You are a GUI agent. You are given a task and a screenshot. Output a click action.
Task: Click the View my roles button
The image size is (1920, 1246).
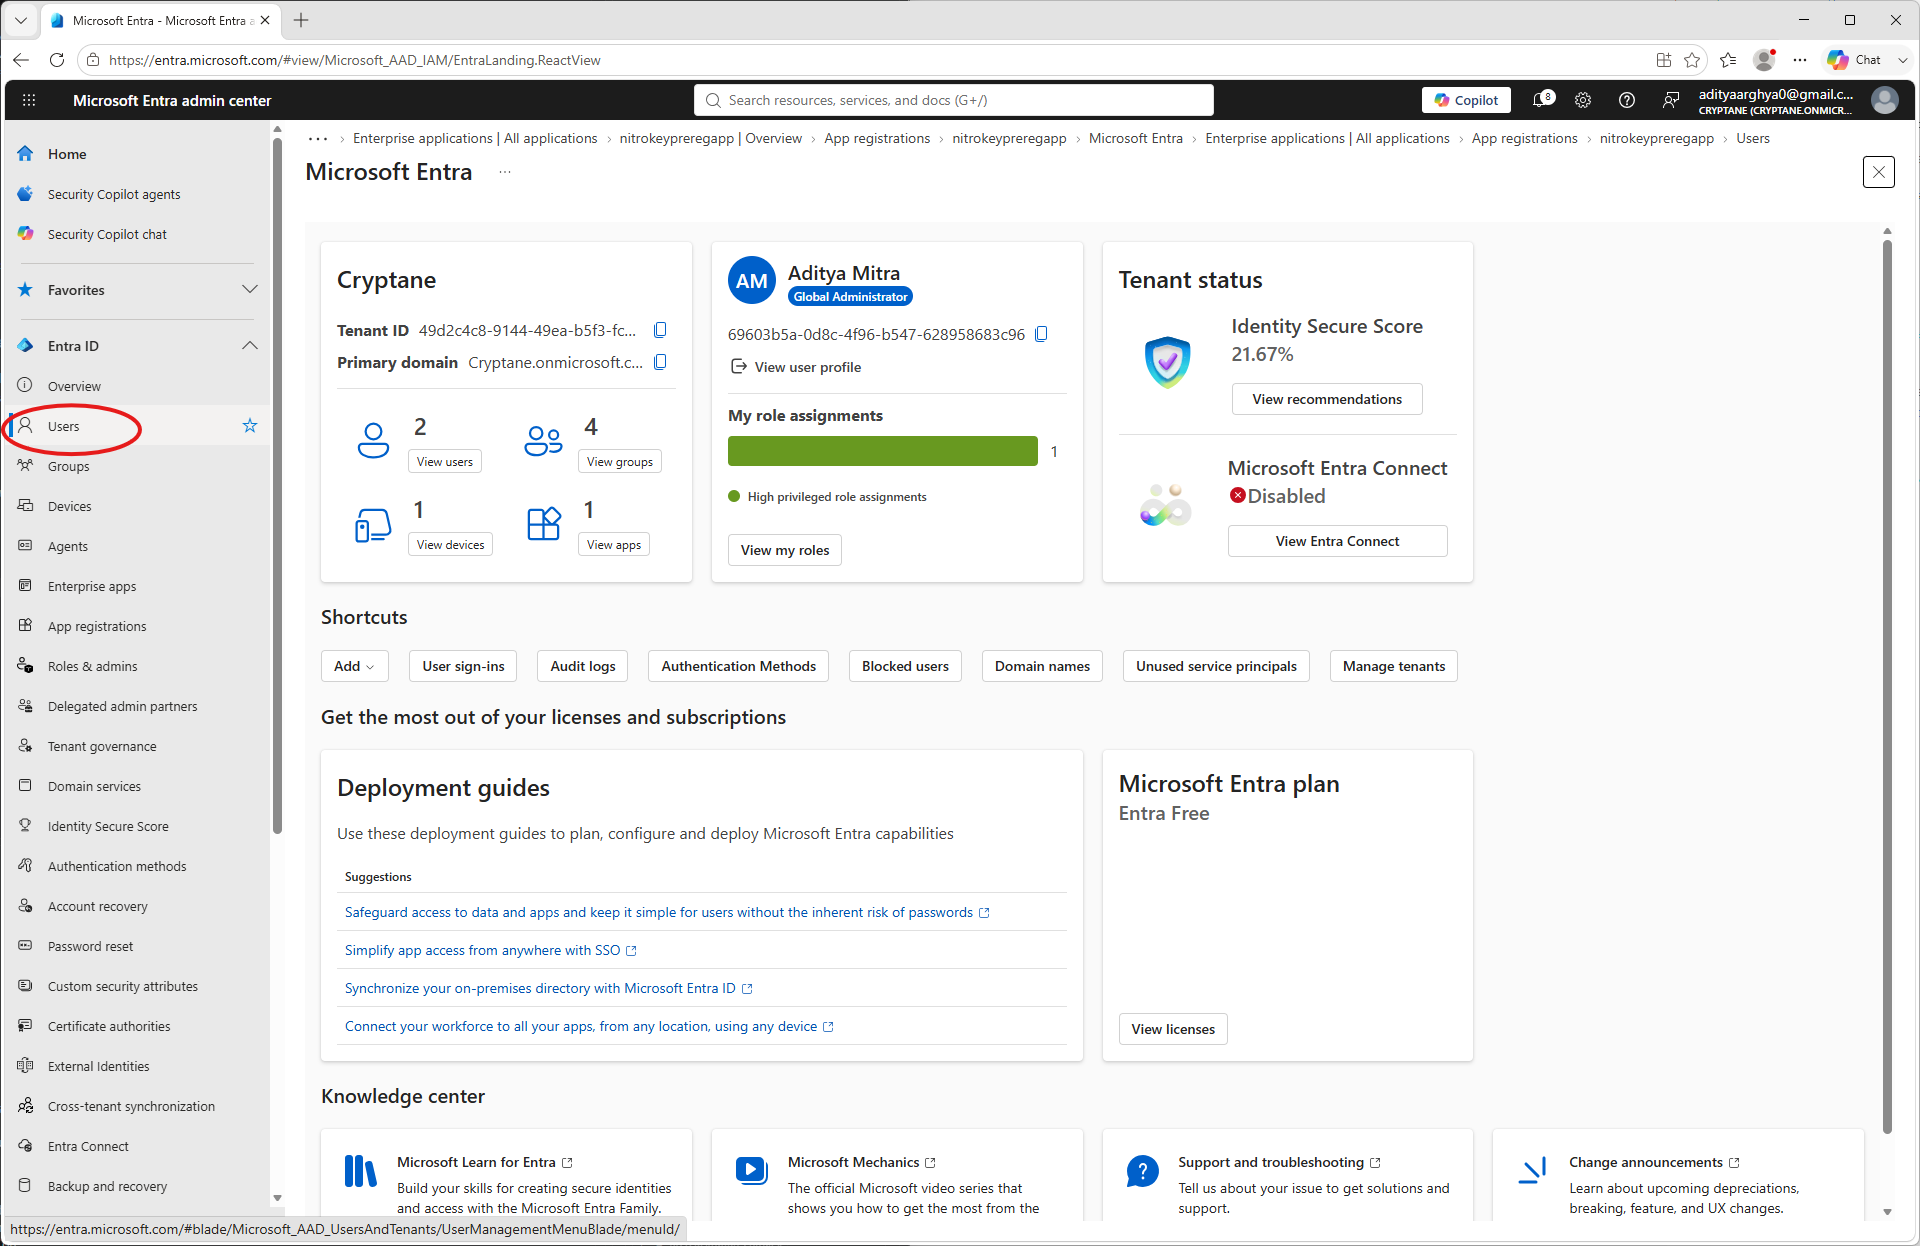(785, 550)
